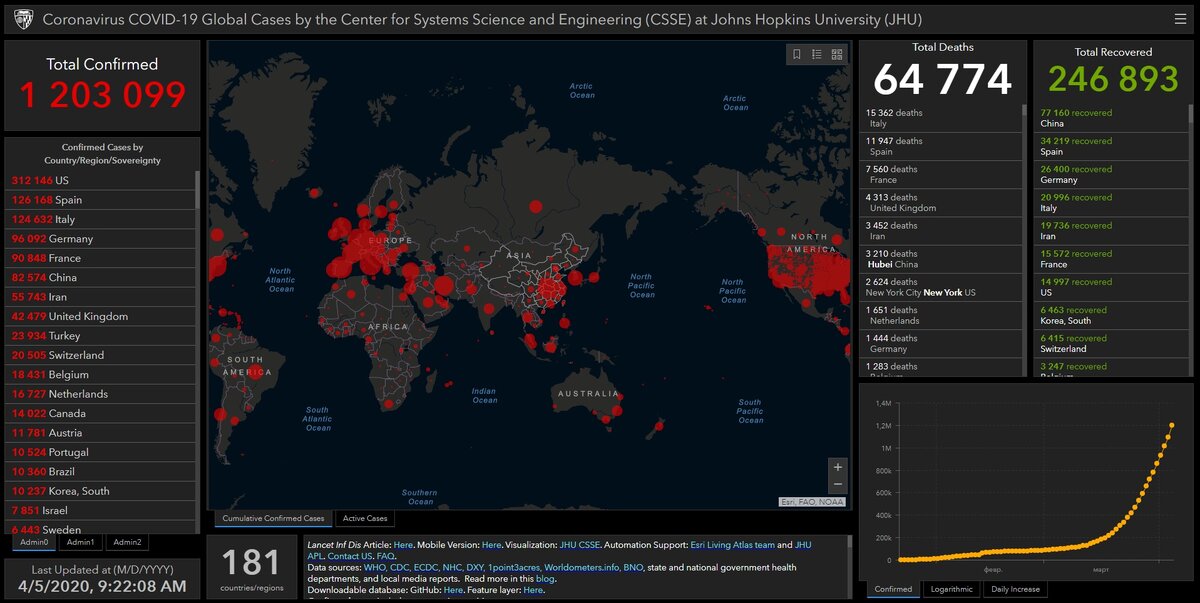Viewport: 1200px width, 603px height.
Task: Click the Esri, FAO, NOAA map attribution
Action: 814,502
